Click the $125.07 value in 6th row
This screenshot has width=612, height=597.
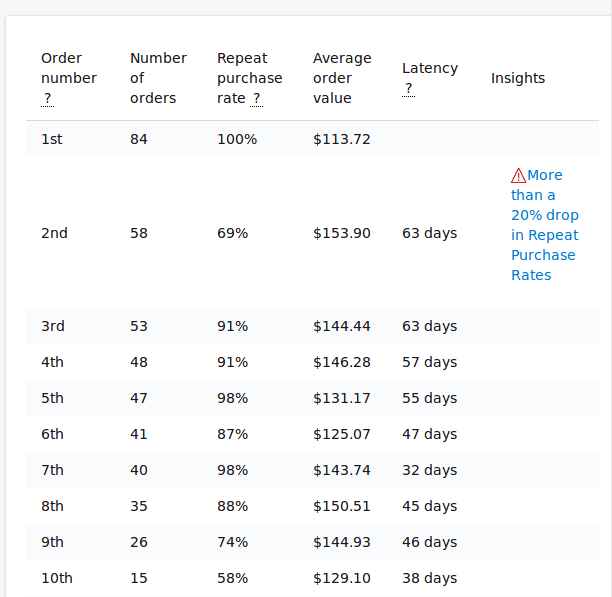[x=342, y=434]
